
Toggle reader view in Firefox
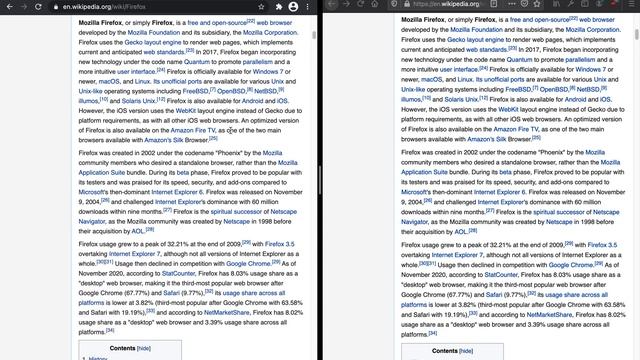click(x=494, y=4)
